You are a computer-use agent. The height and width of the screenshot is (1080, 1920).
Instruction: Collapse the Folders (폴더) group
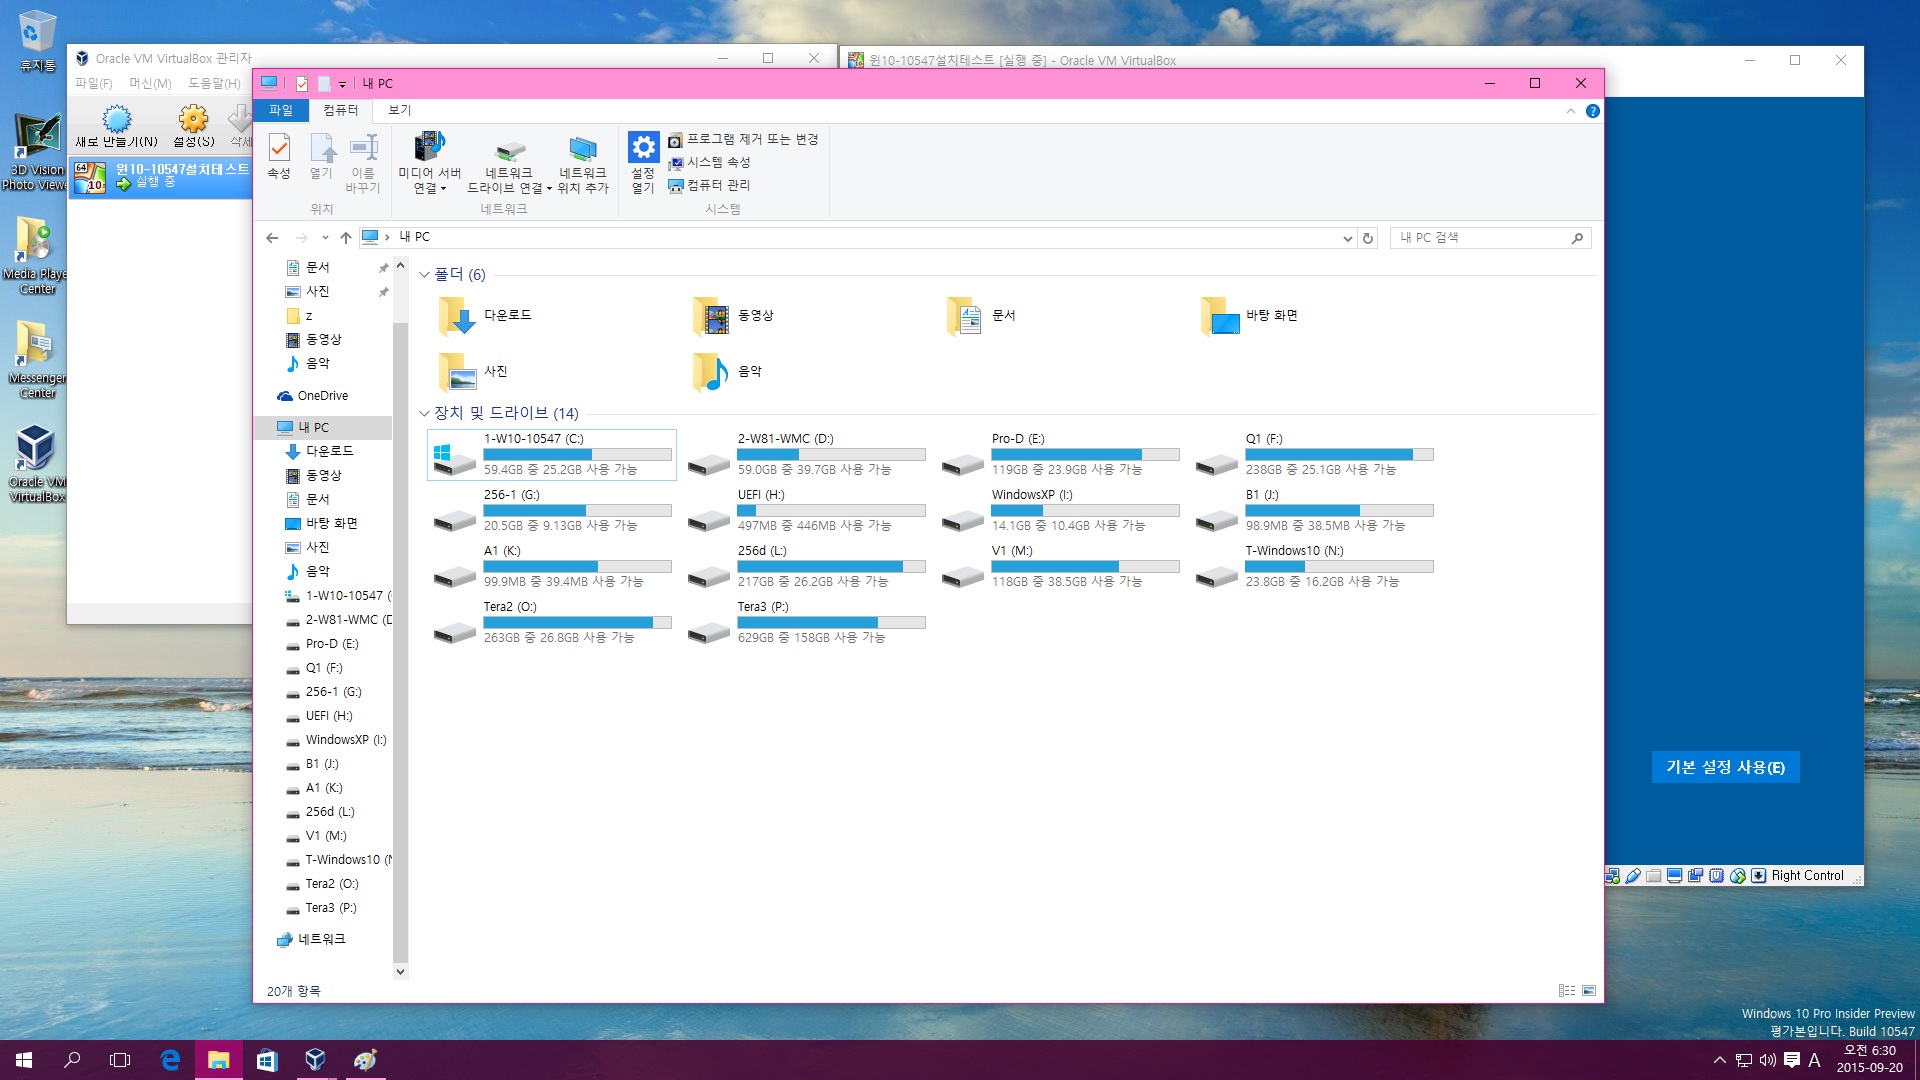tap(424, 275)
